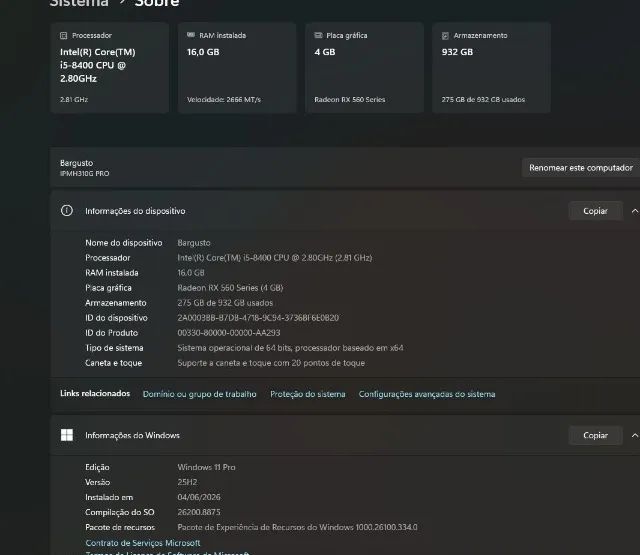Click the info icon beside Informações do dispositivo

pos(67,211)
